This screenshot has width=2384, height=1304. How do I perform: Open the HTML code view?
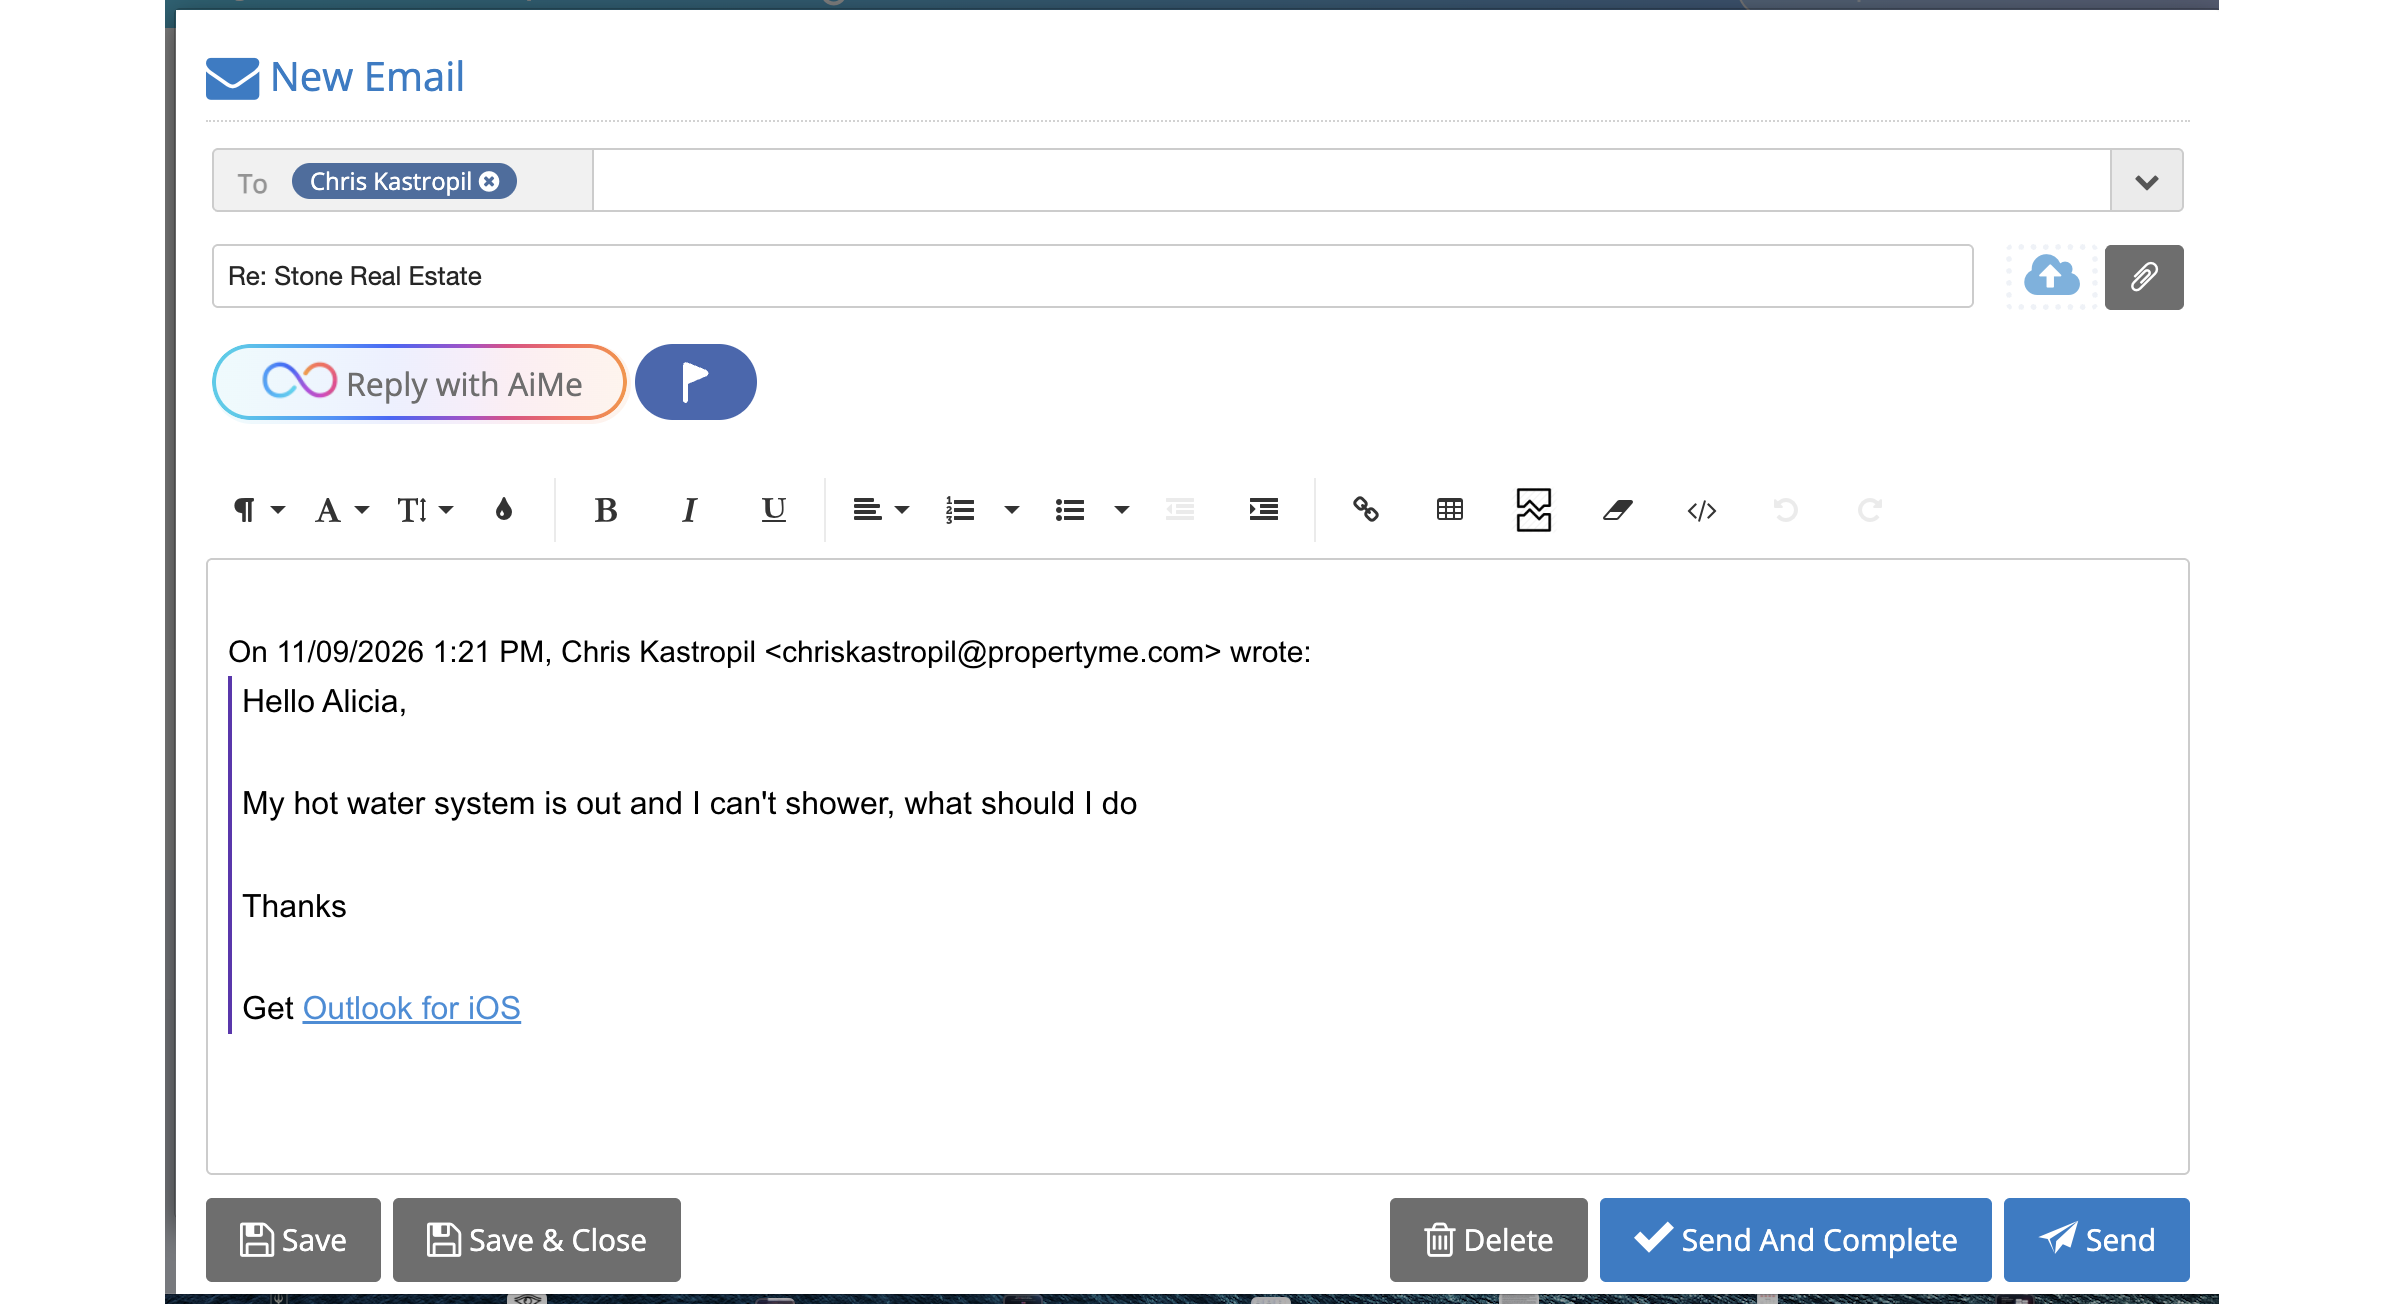(x=1702, y=510)
